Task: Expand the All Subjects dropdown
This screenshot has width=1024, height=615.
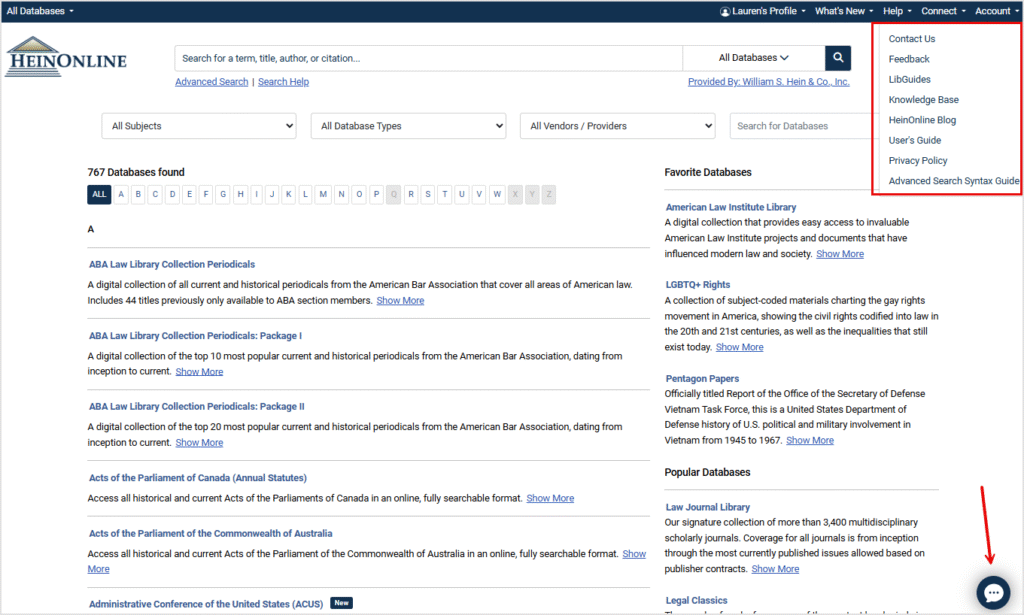Action: click(199, 126)
